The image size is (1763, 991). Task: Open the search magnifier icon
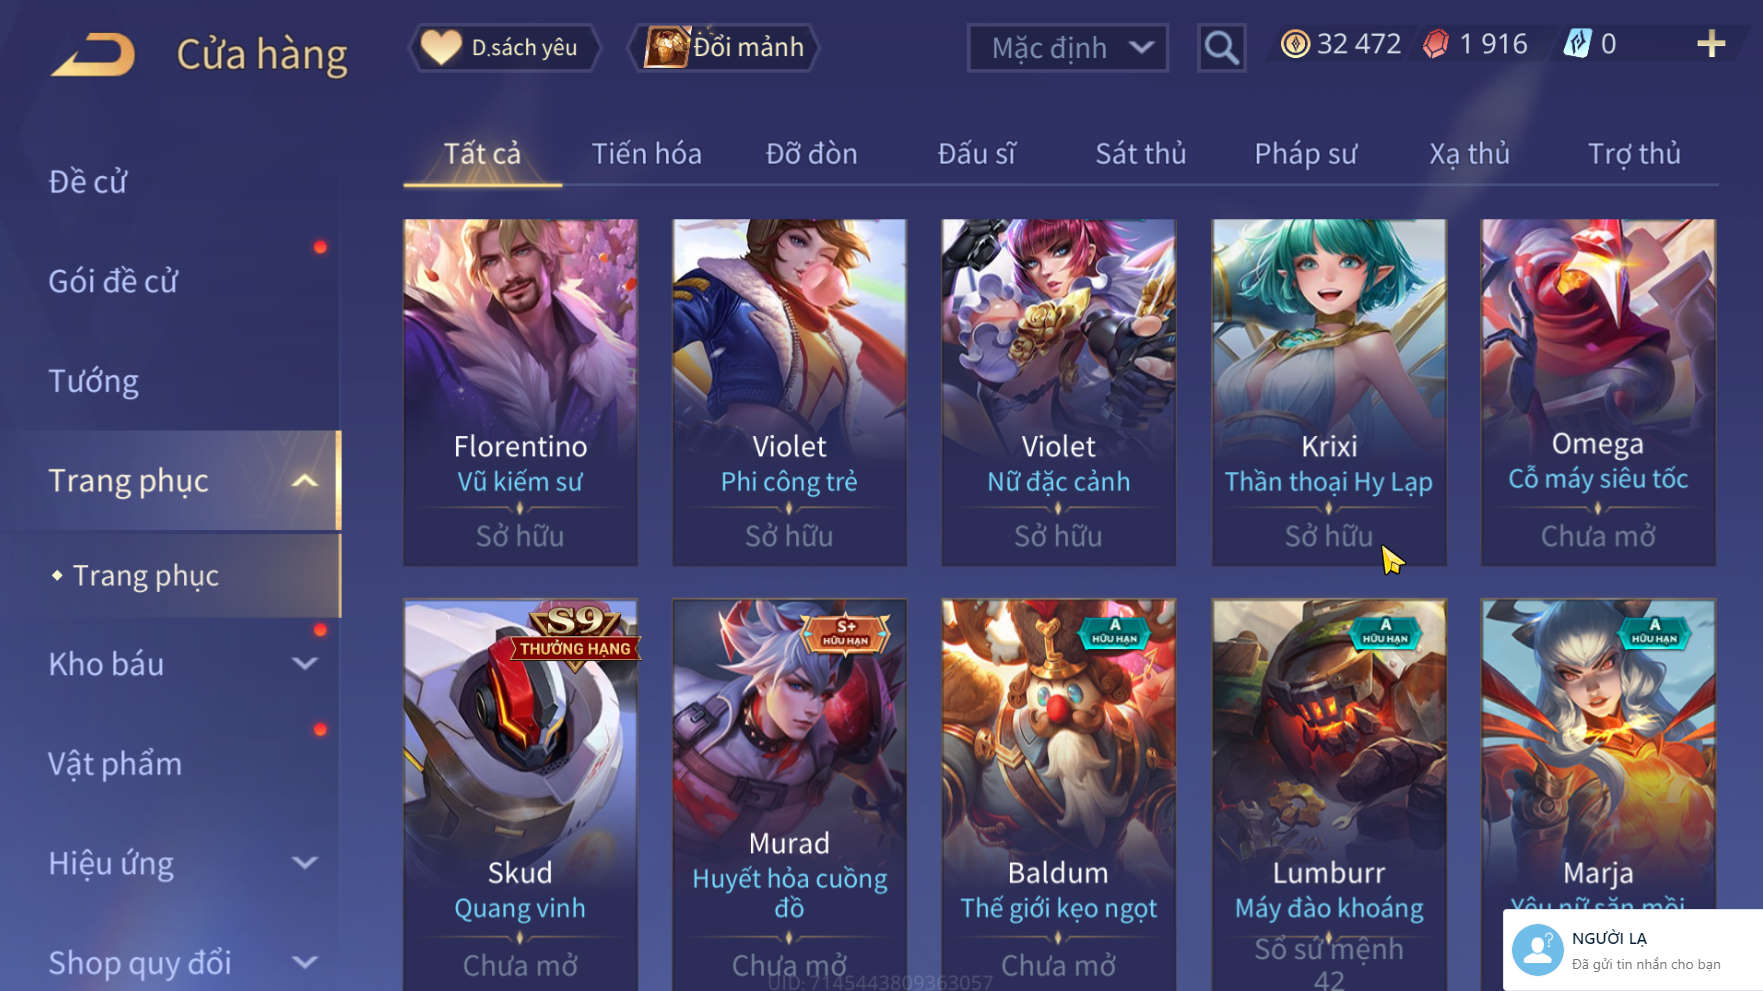click(x=1221, y=47)
